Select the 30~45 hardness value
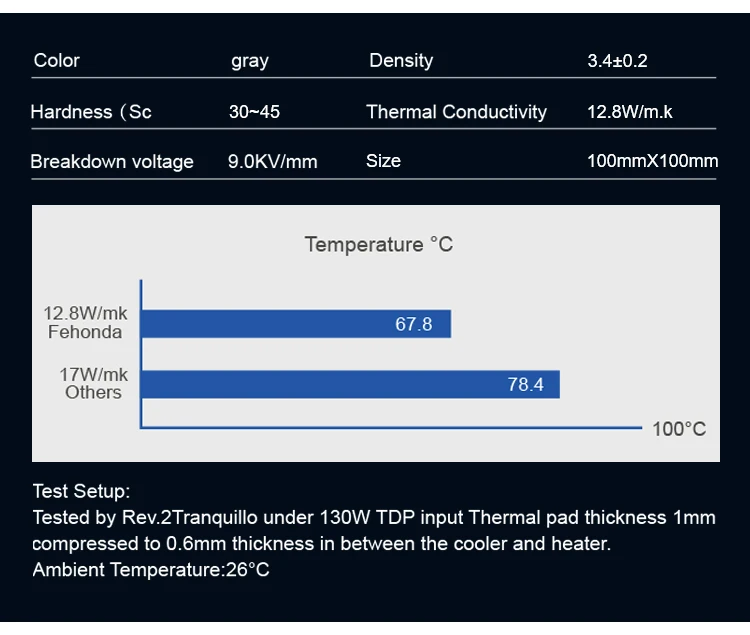 [254, 112]
